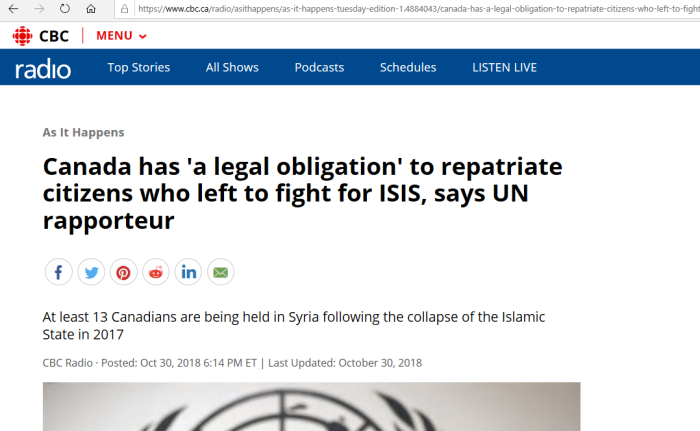Email this article via envelope icon

click(221, 272)
